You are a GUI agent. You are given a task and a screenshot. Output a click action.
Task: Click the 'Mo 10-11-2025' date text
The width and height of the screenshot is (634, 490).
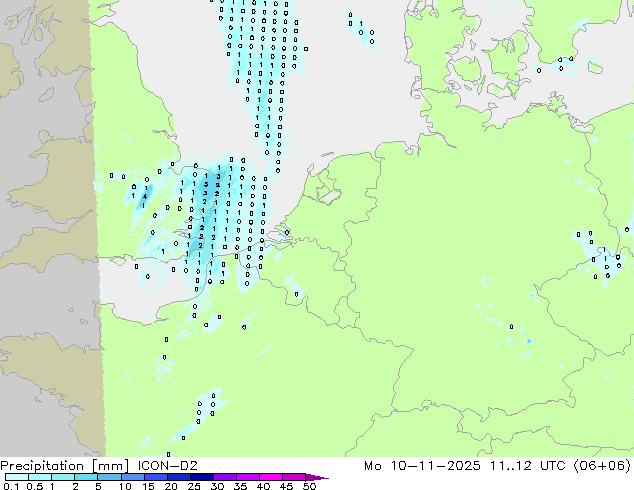(423, 466)
